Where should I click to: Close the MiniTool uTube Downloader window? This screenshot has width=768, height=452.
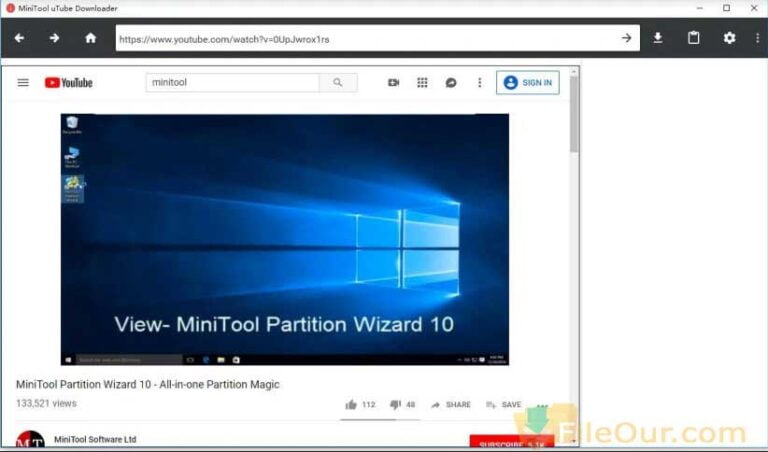[754, 8]
